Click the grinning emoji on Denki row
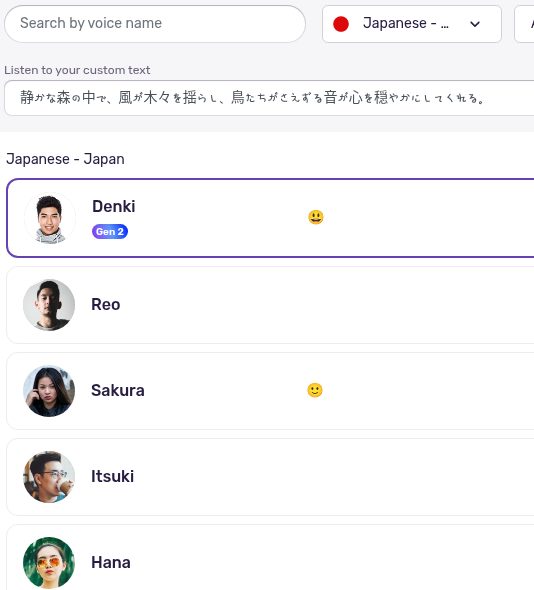534x590 pixels. (x=316, y=217)
